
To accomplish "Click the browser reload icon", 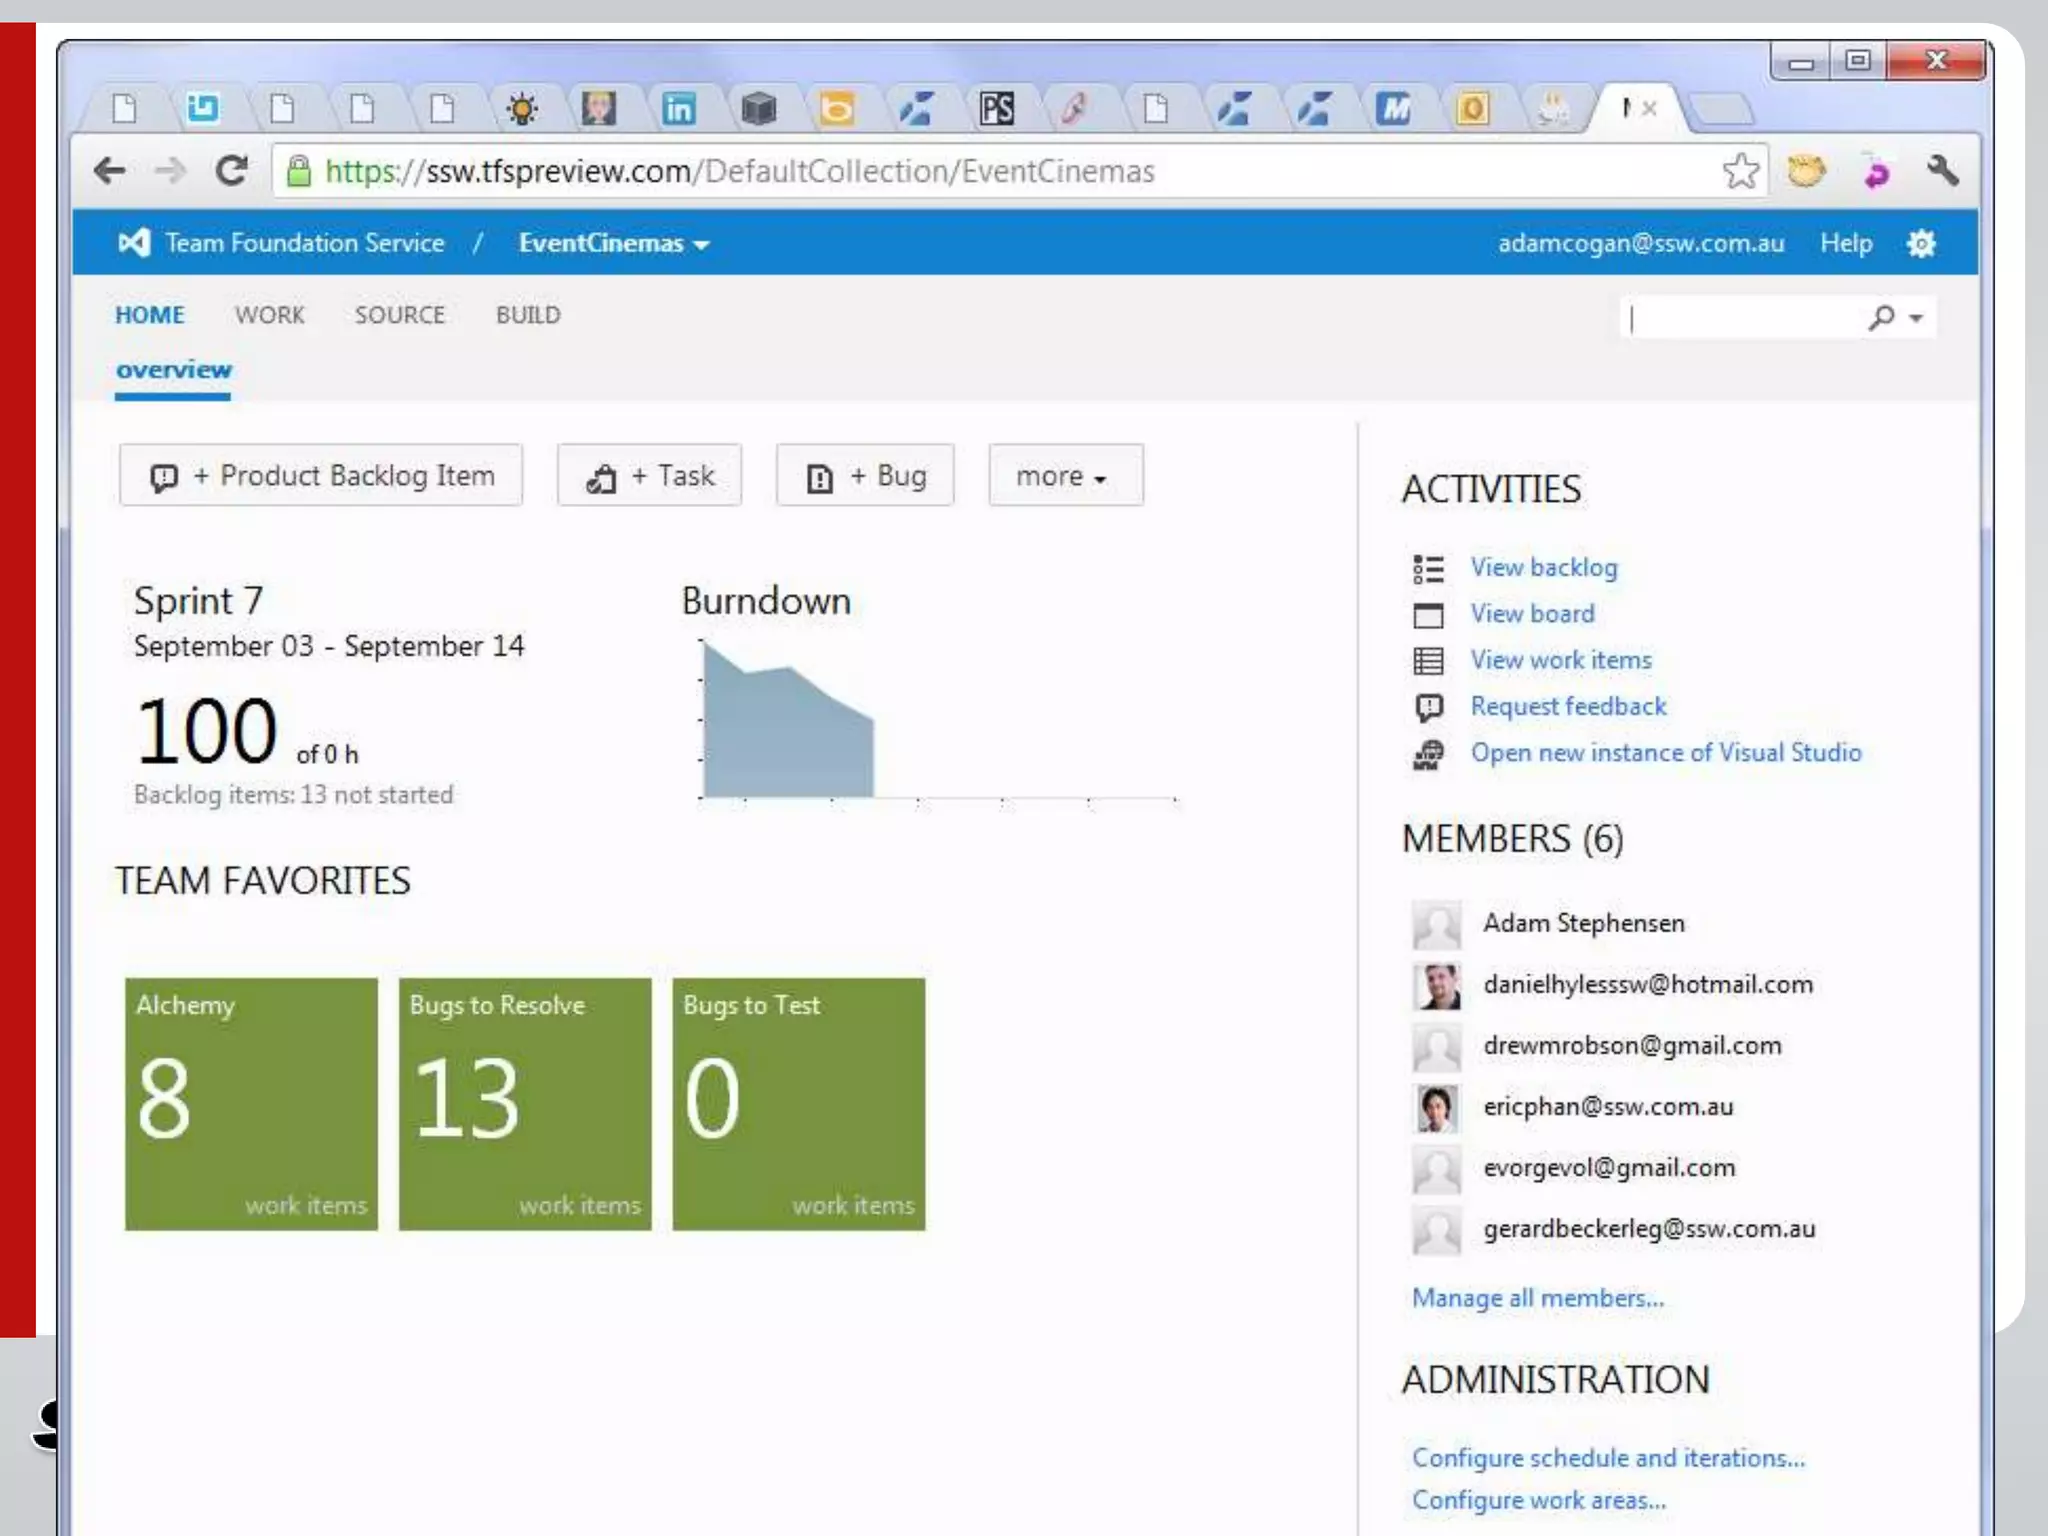I will pyautogui.click(x=231, y=171).
